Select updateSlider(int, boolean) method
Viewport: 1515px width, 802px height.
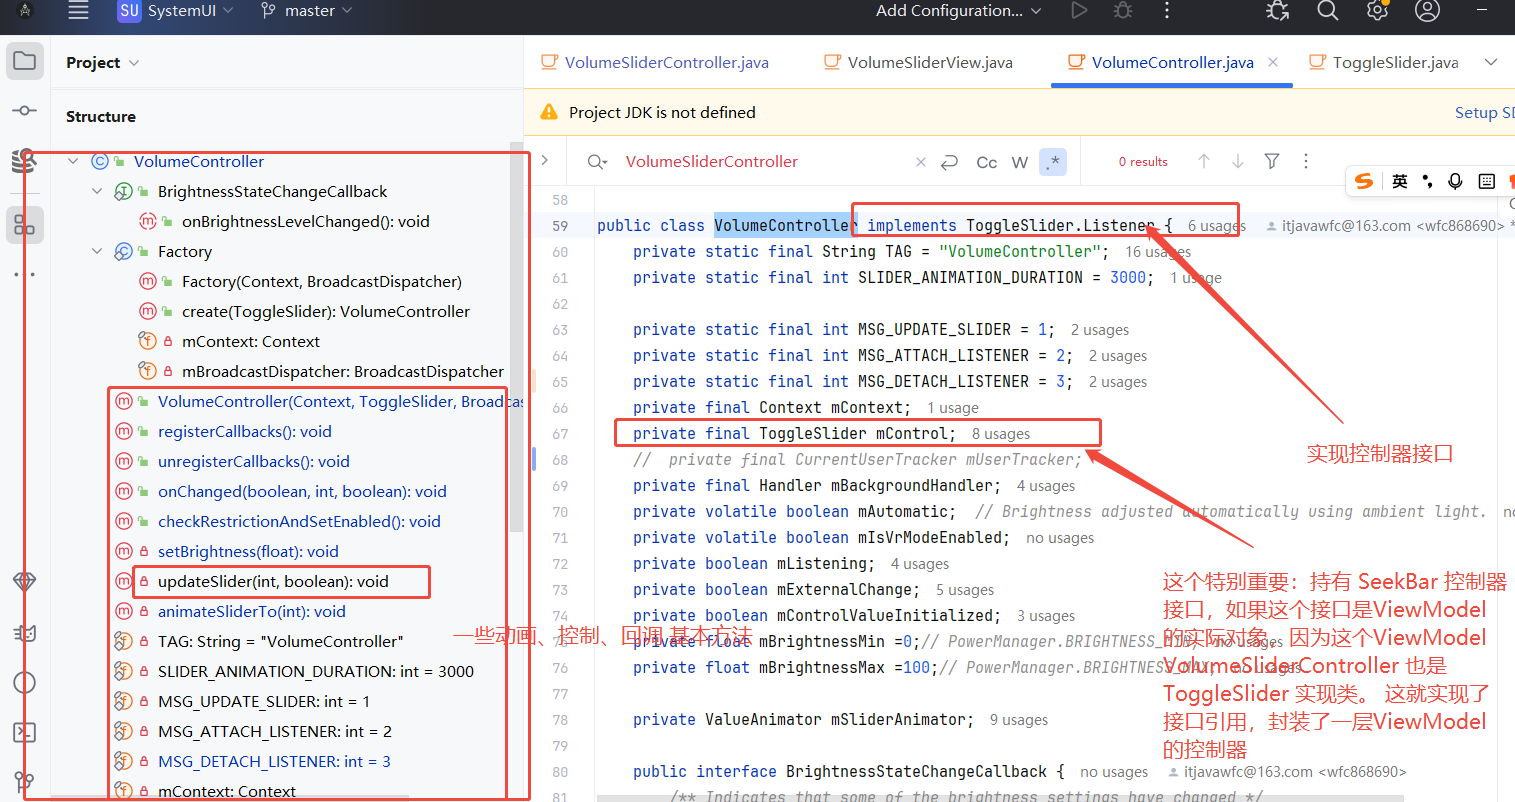click(x=273, y=581)
